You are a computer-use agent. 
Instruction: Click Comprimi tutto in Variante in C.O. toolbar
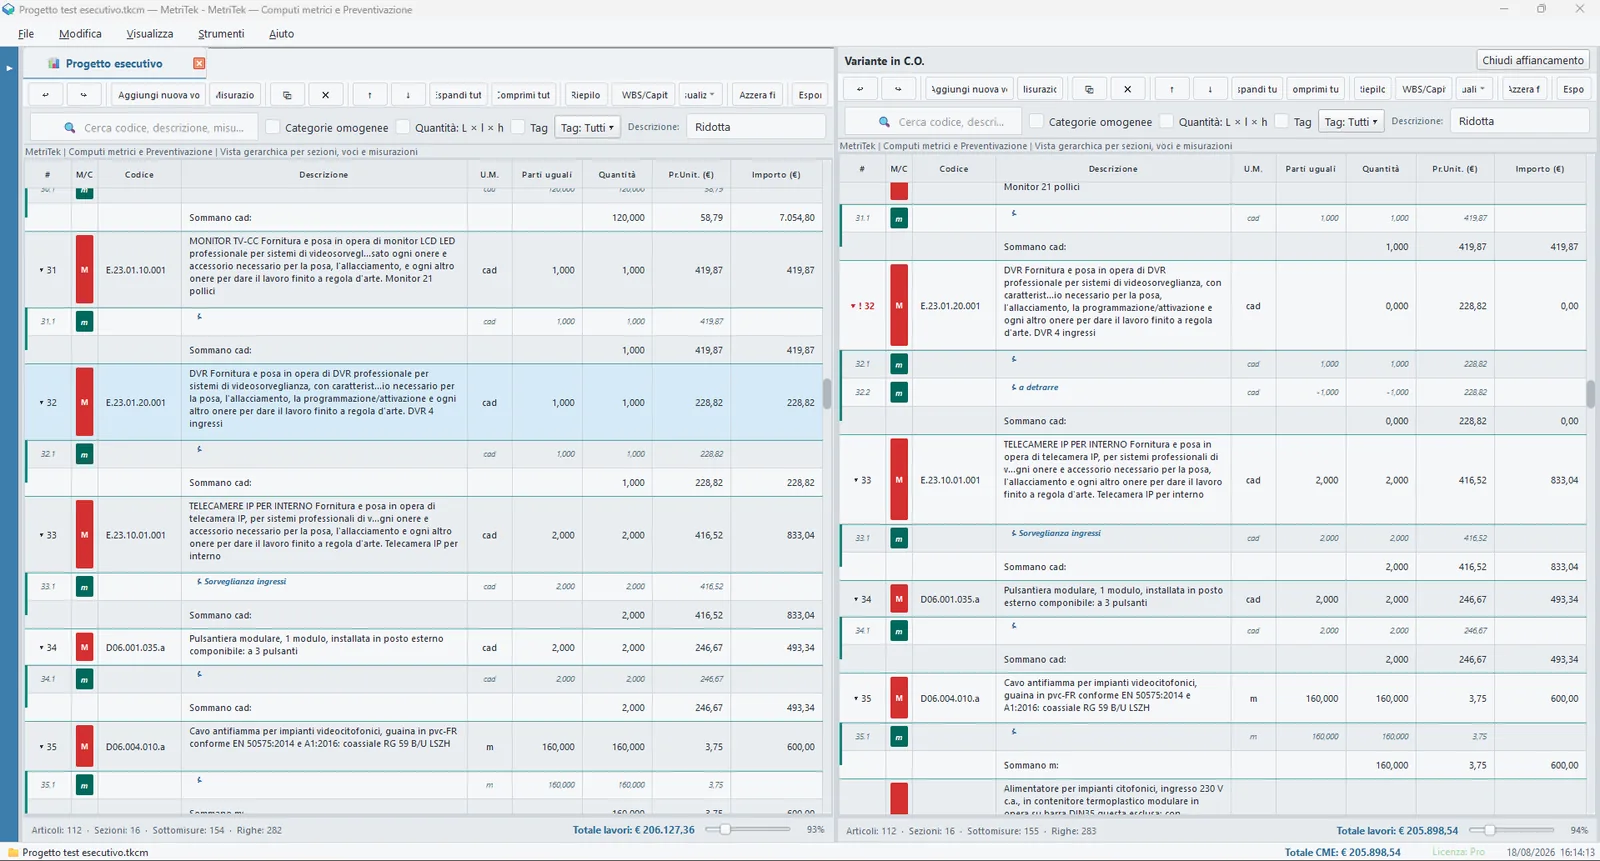(1316, 89)
